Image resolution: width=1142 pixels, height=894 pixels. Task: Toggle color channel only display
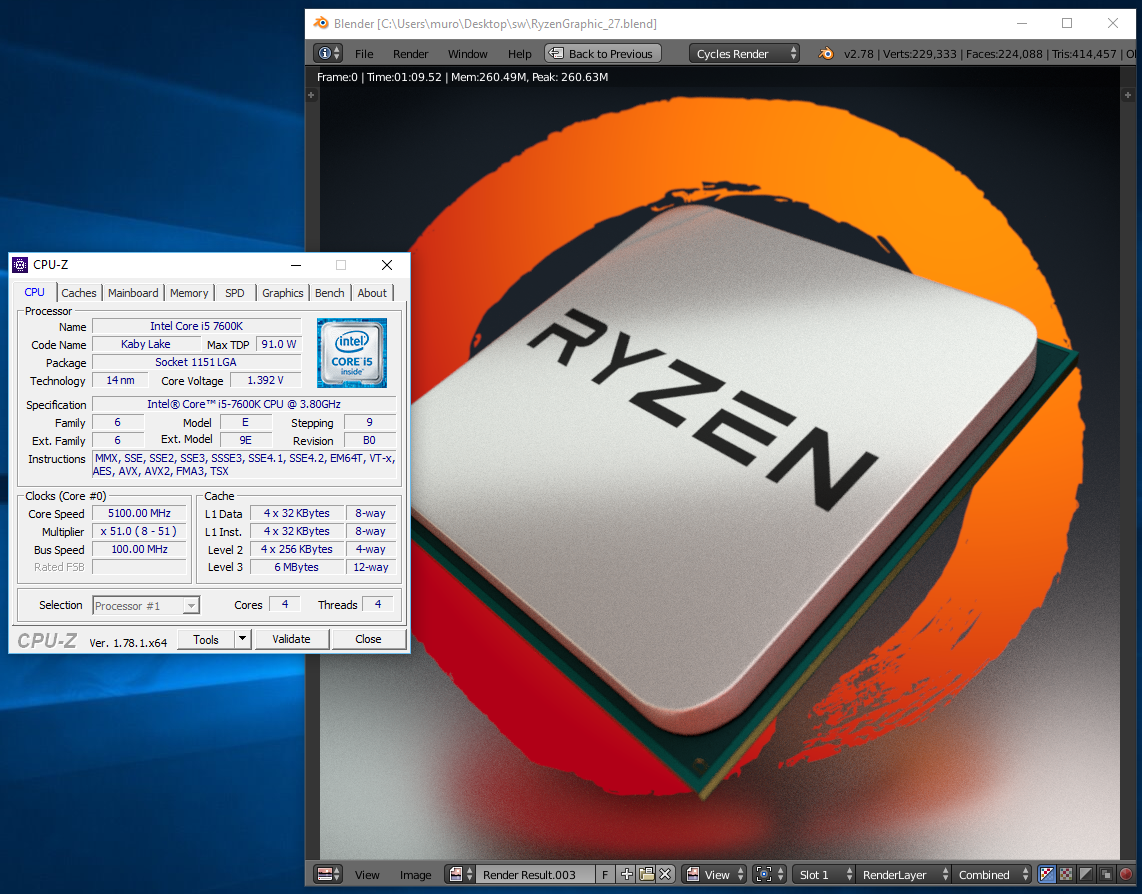(1066, 874)
